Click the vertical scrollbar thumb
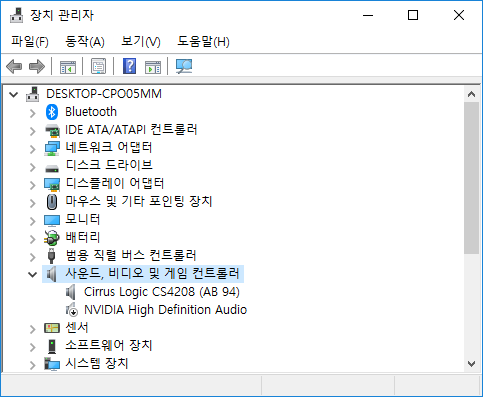 point(471,178)
